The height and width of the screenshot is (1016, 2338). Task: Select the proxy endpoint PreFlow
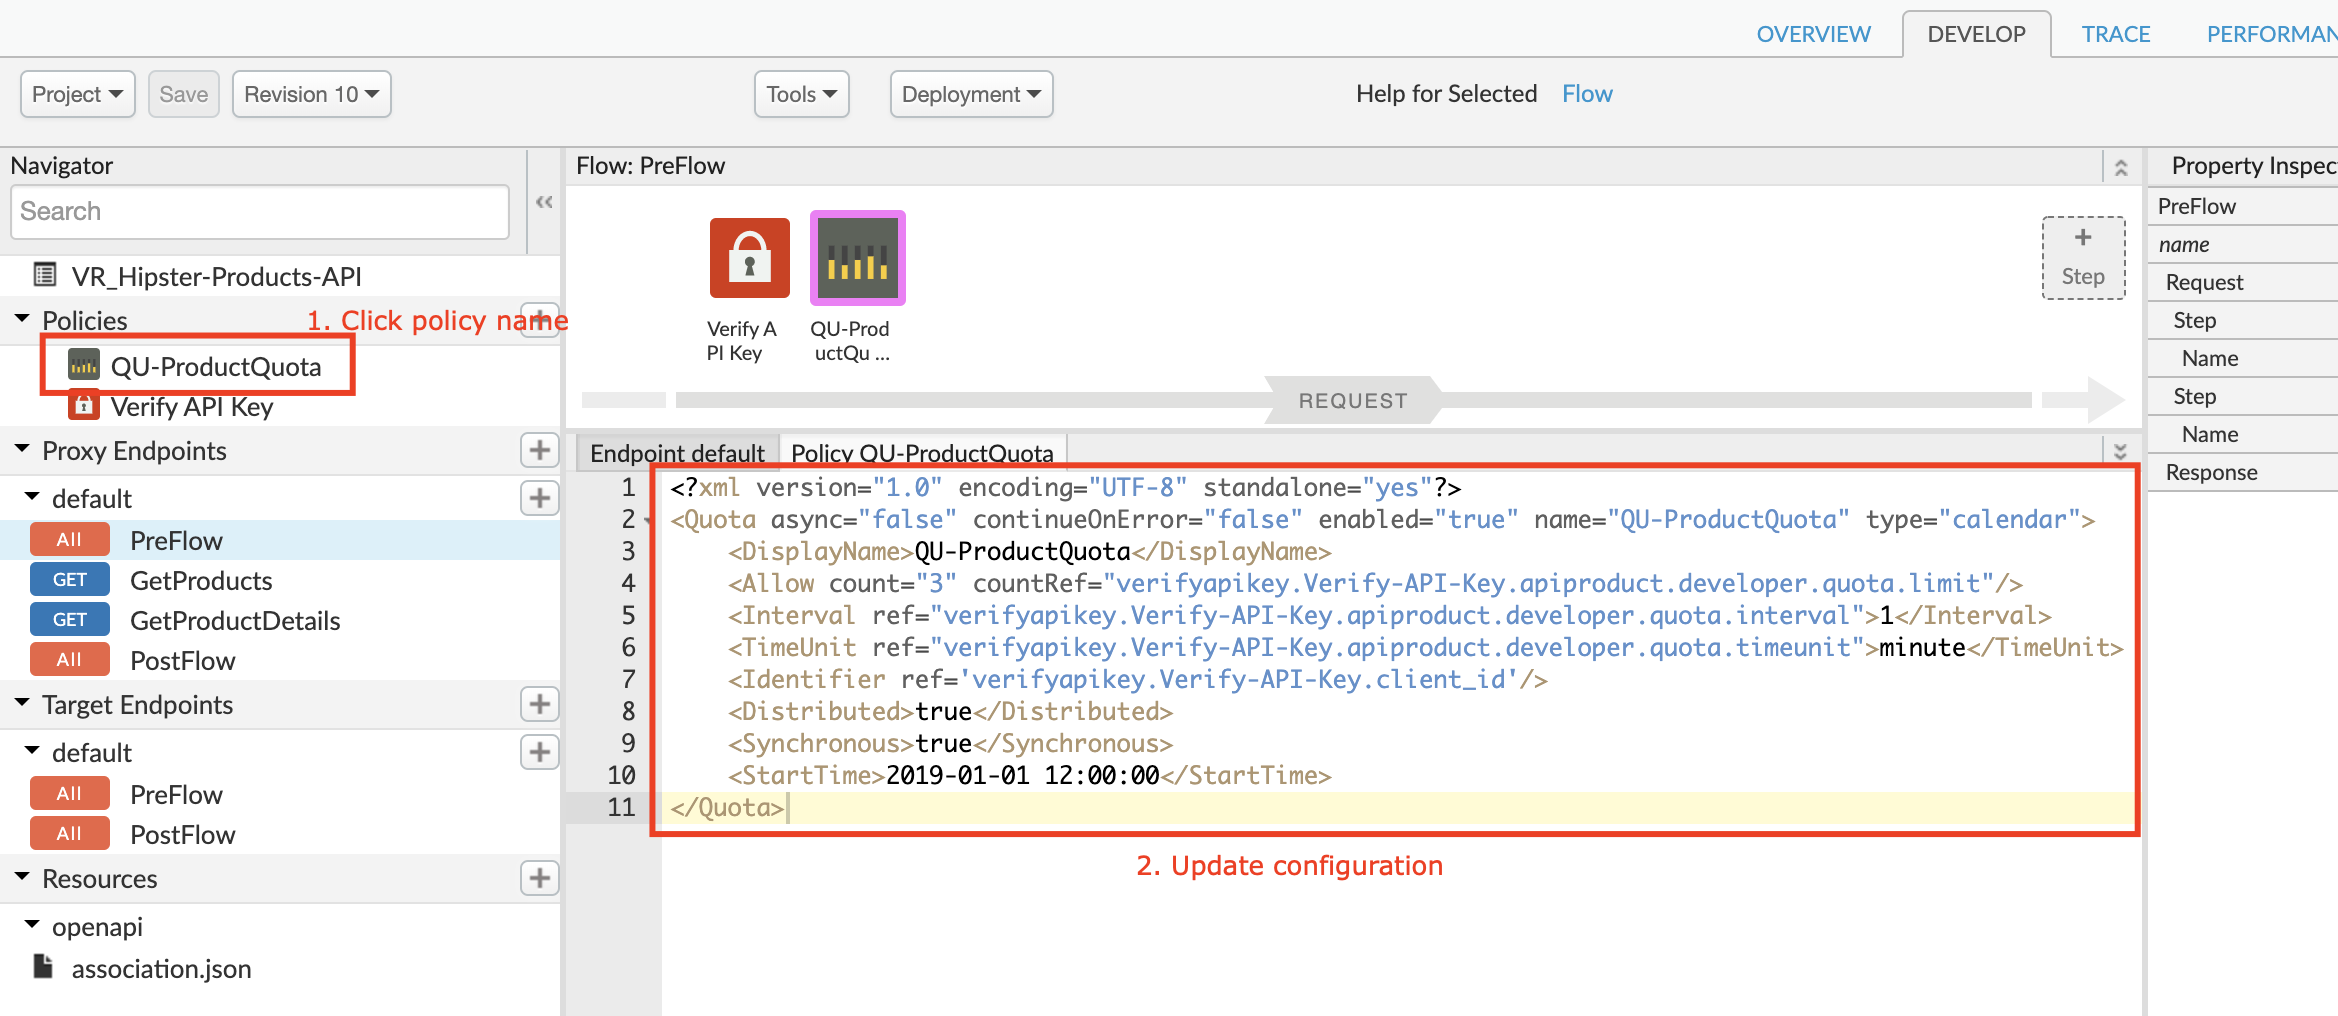coord(176,540)
